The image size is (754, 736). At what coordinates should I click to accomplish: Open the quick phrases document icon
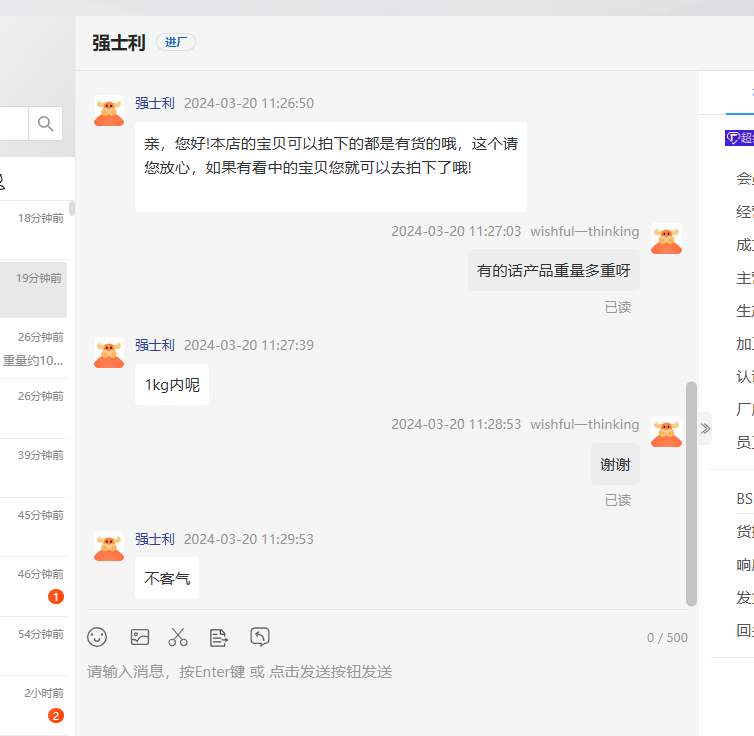tap(219, 637)
